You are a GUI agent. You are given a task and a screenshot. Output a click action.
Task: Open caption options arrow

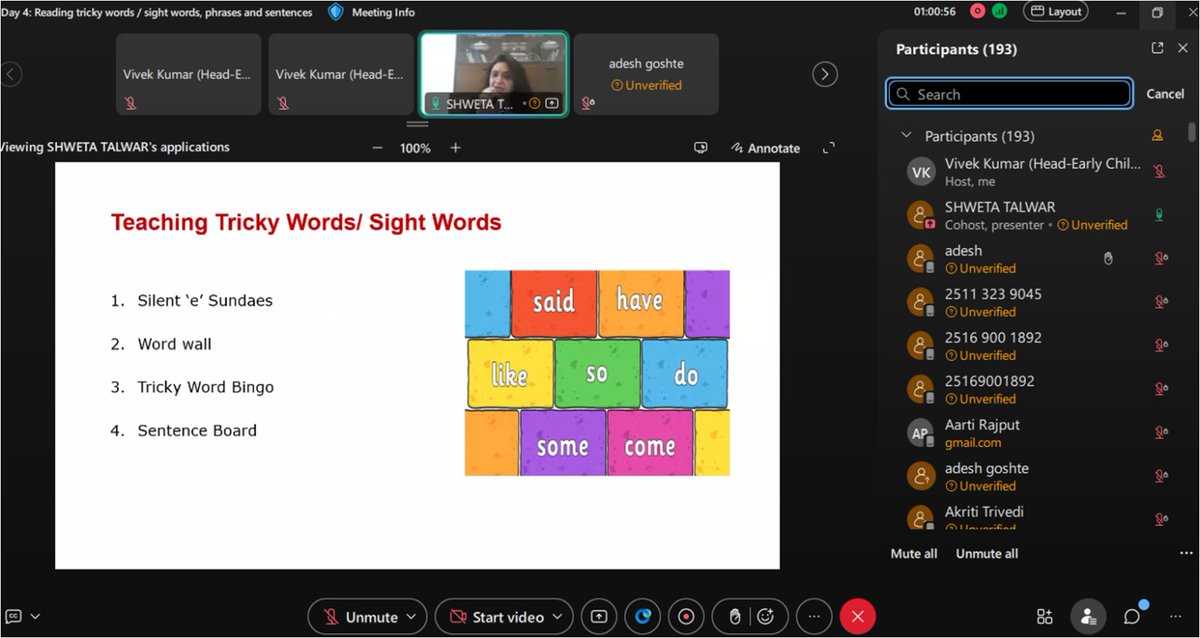coord(36,616)
